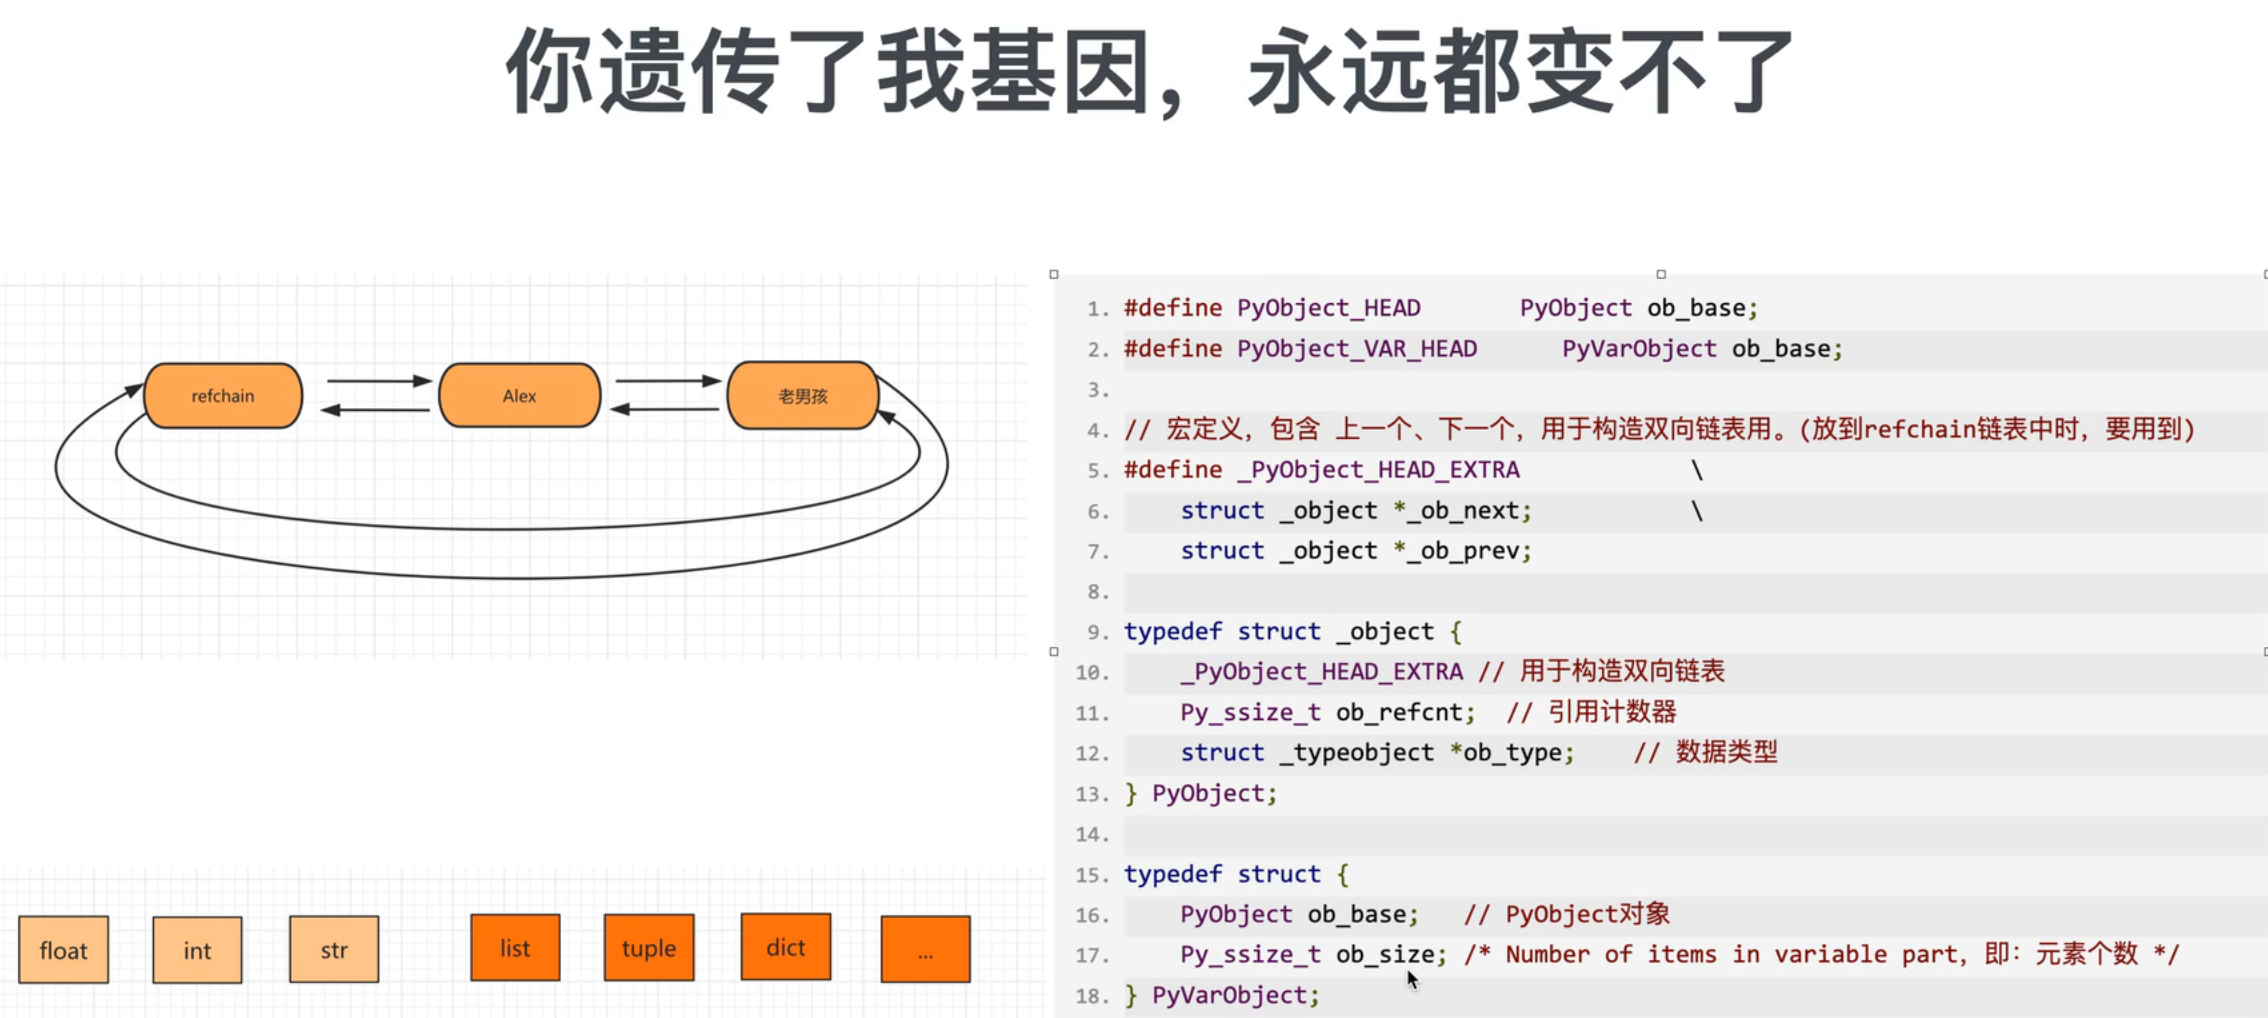Viewport: 2268px width, 1018px height.
Task: Click line 11 Py_ssize_t ob_refcnt
Action: (x=1428, y=712)
